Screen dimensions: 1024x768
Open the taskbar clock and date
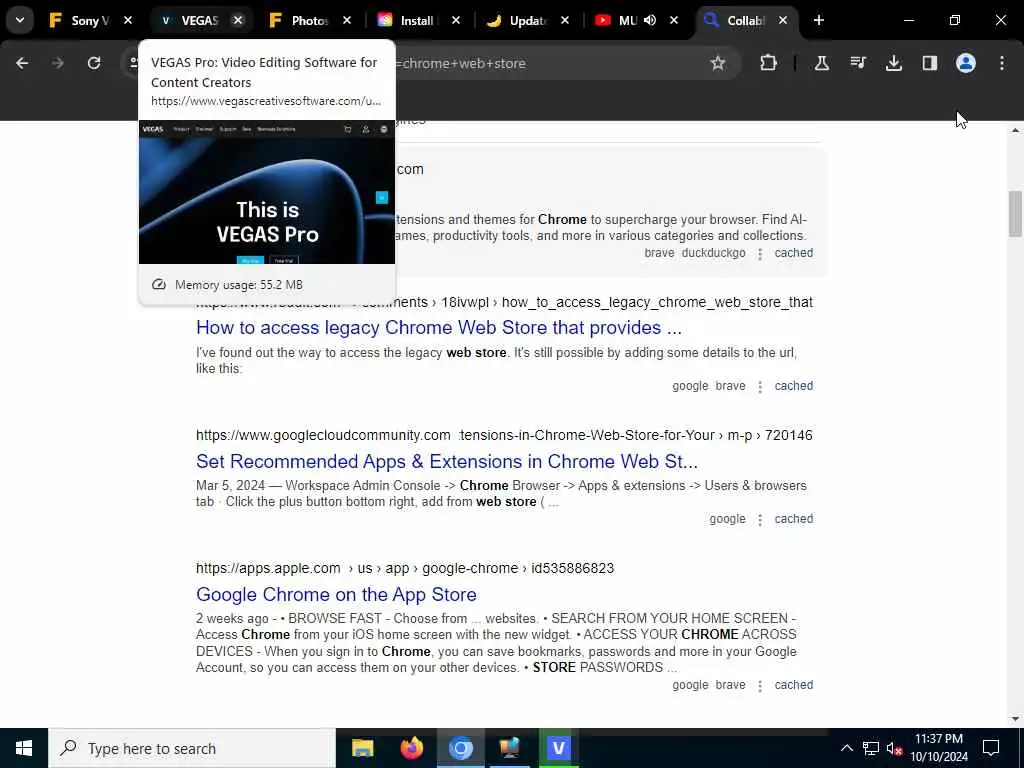pos(939,748)
